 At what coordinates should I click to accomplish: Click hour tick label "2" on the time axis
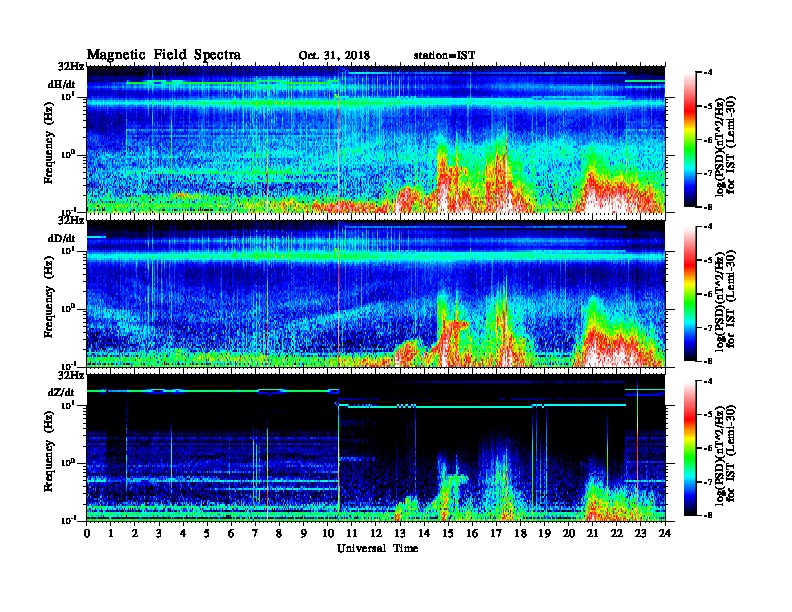coord(135,533)
